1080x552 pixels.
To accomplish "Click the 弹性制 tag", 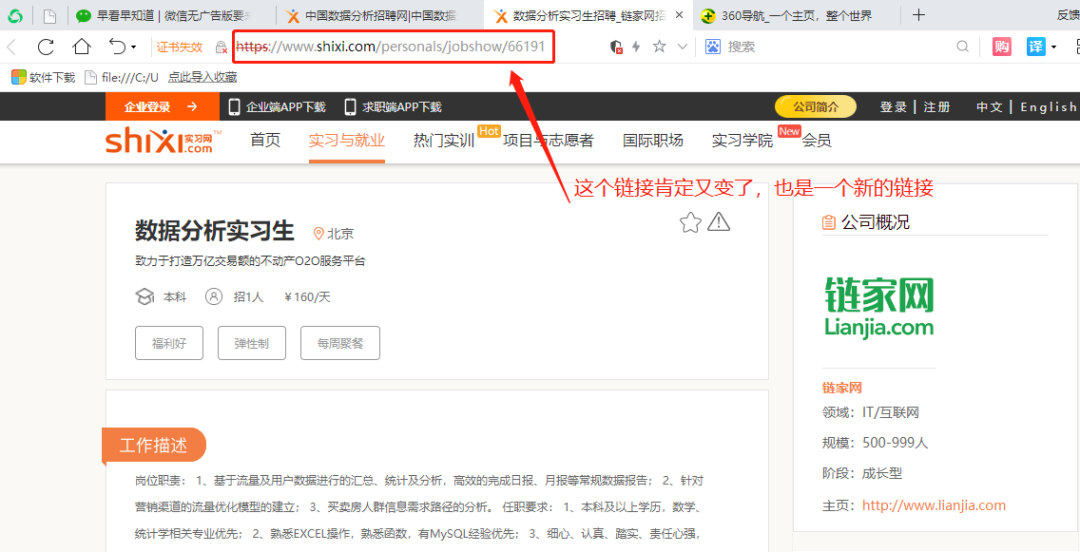I will [x=251, y=343].
